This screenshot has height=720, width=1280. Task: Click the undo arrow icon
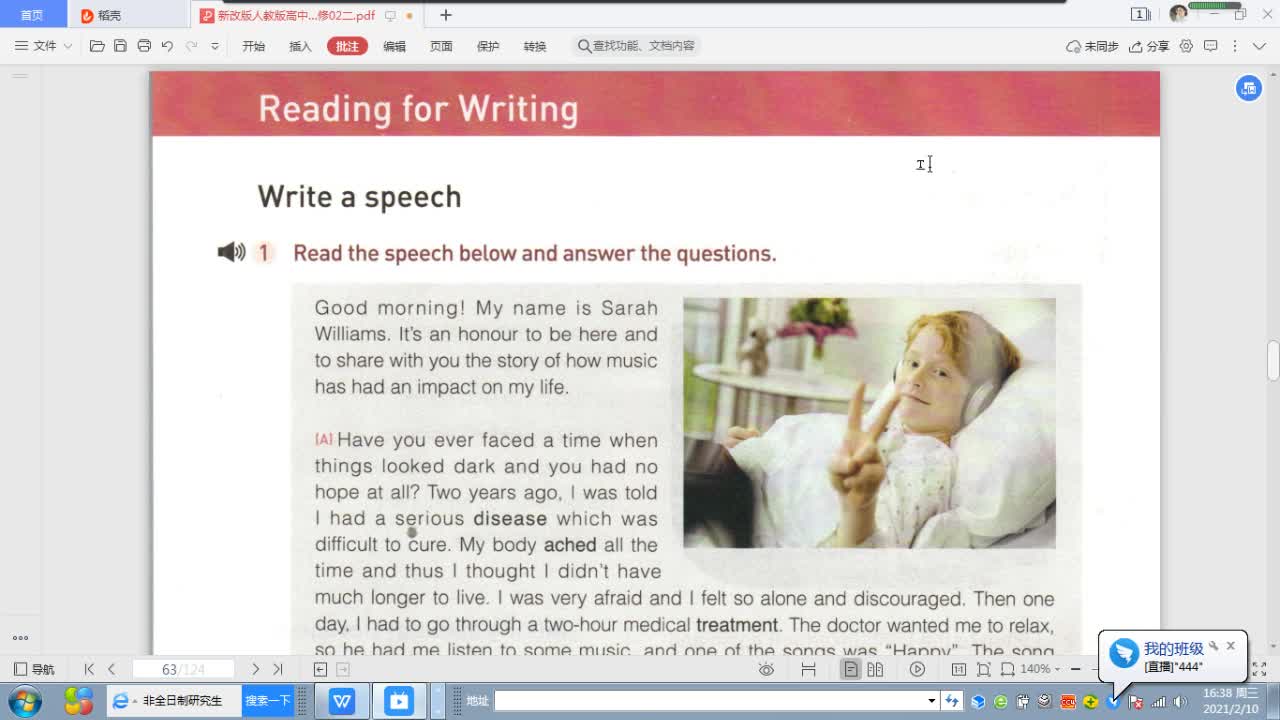click(x=167, y=46)
